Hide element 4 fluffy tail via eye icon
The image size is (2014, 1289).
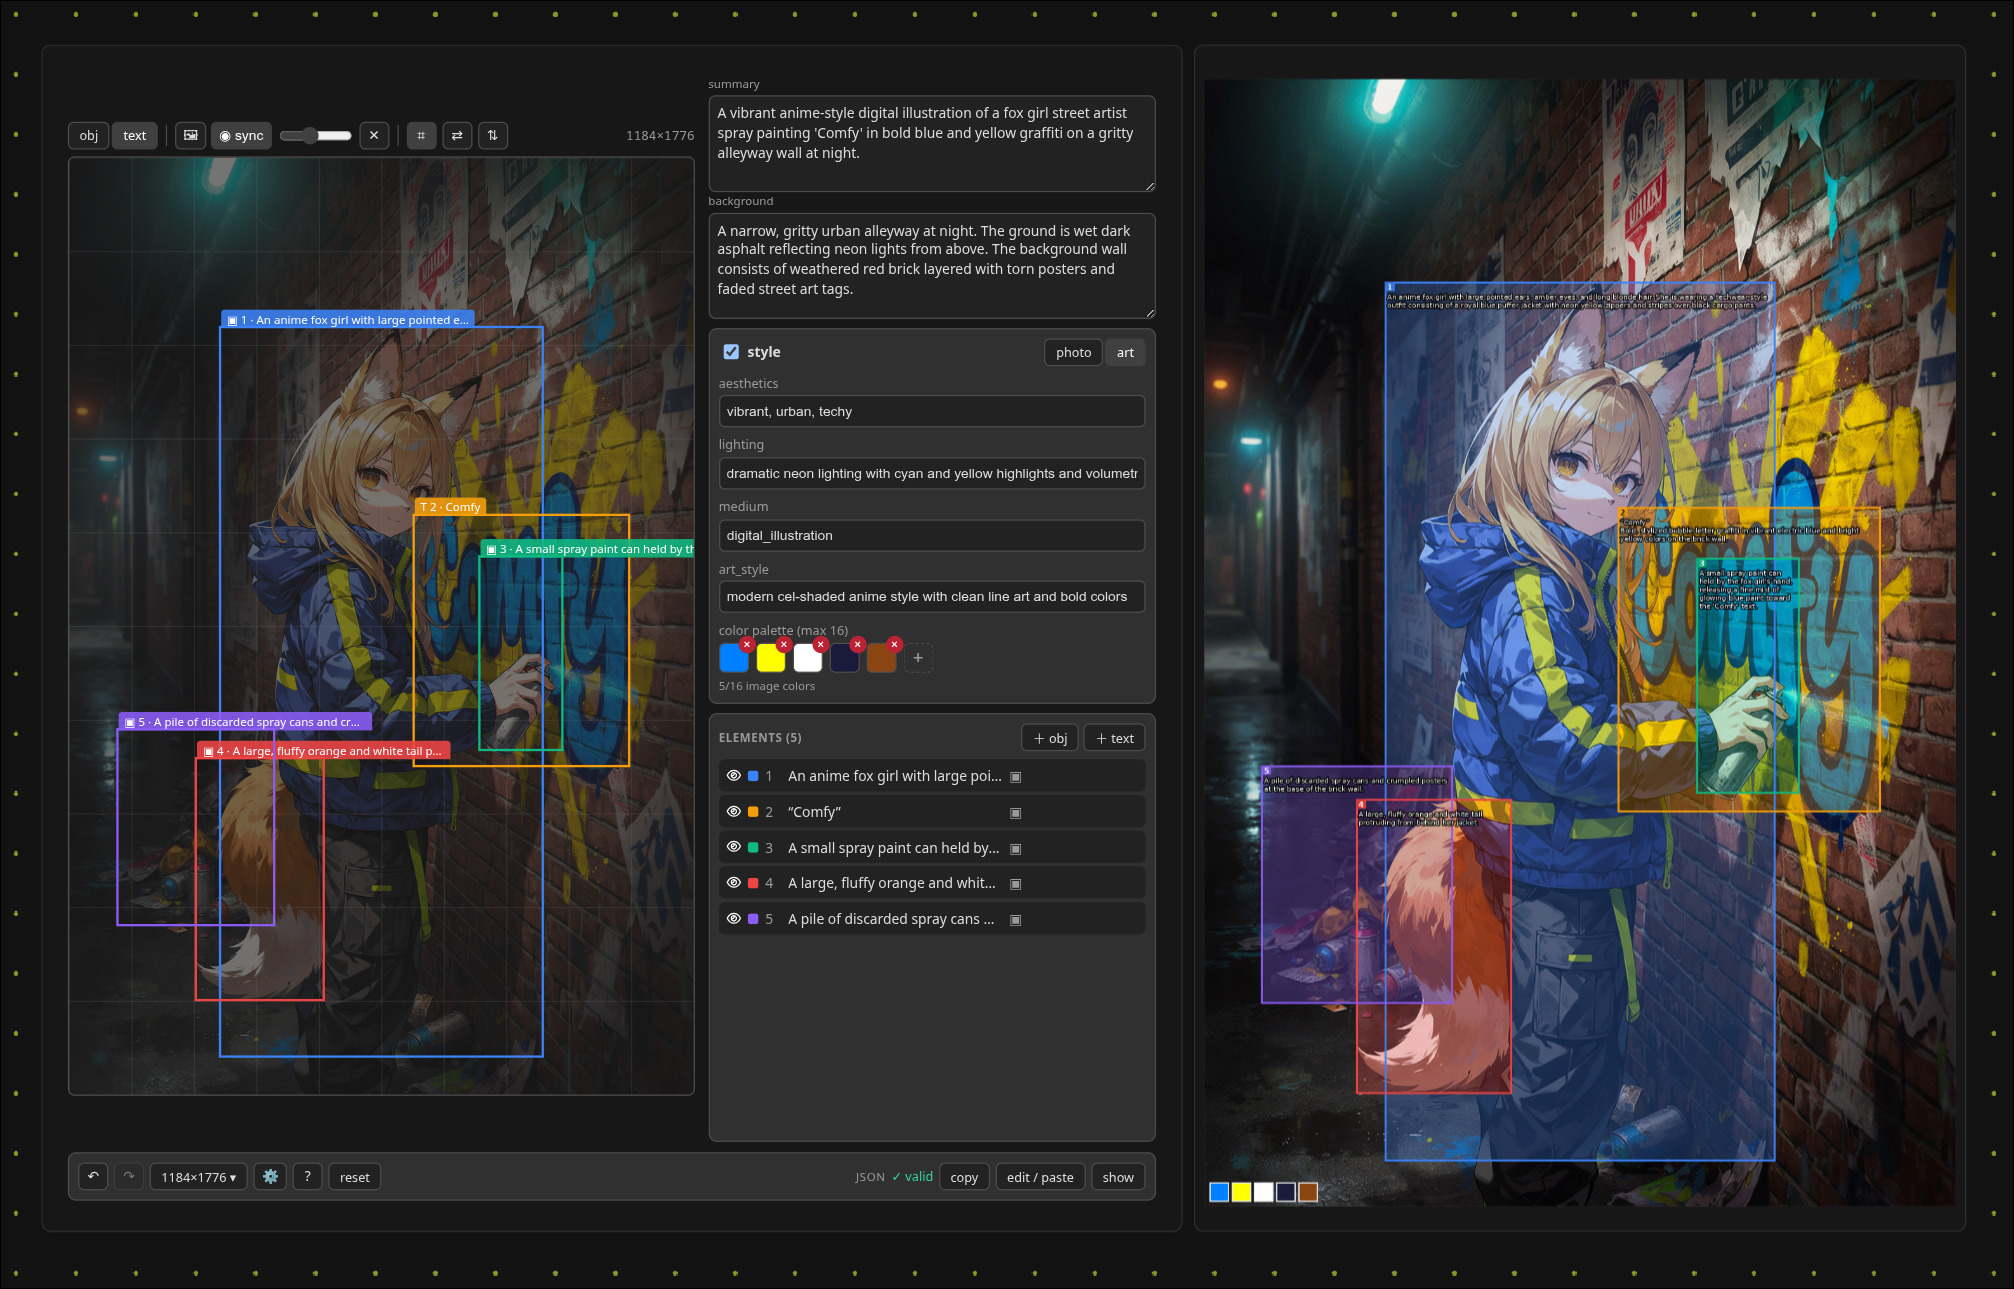(733, 883)
